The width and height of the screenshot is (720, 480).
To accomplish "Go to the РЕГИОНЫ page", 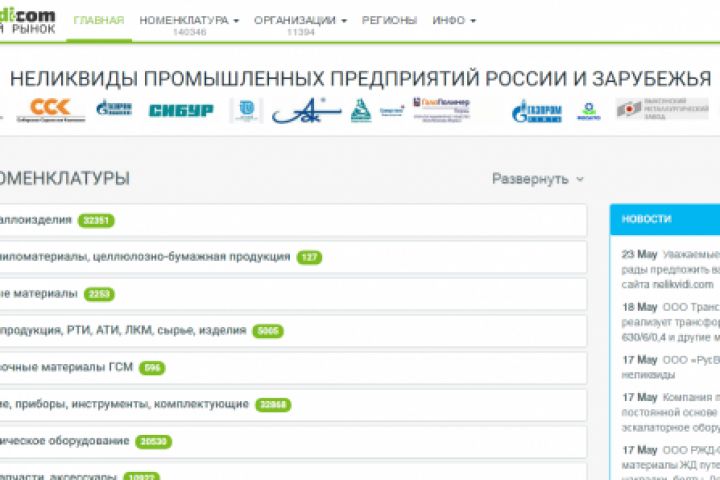I will pyautogui.click(x=389, y=20).
